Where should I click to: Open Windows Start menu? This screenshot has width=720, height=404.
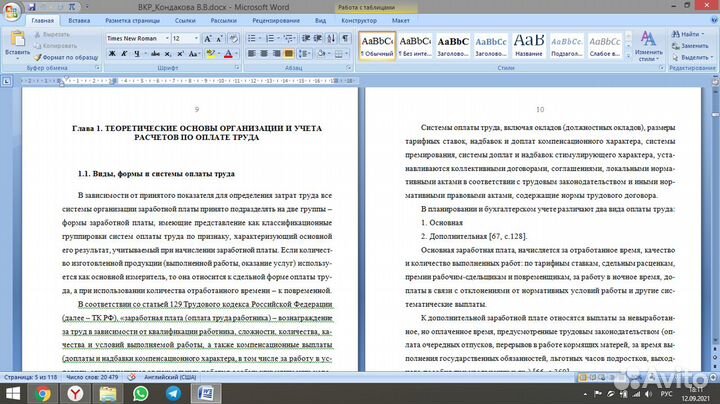click(13, 394)
